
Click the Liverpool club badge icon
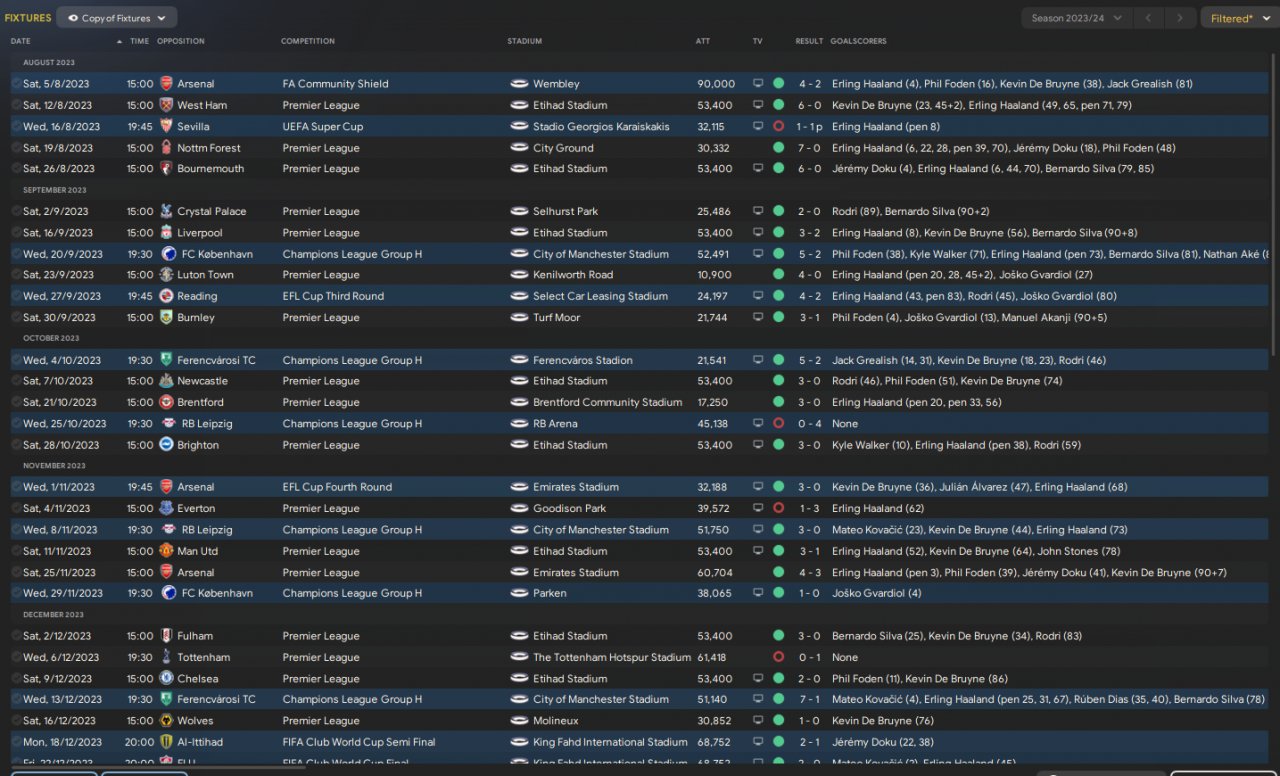[166, 233]
